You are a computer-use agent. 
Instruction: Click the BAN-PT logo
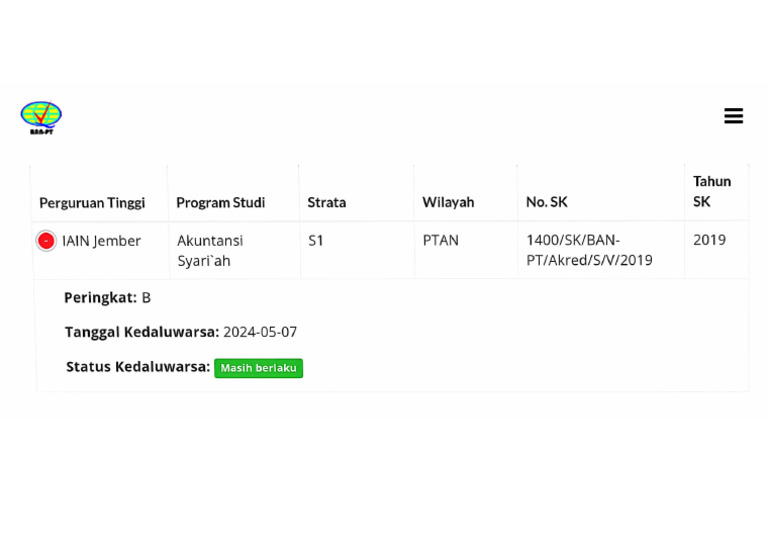pos(41,117)
